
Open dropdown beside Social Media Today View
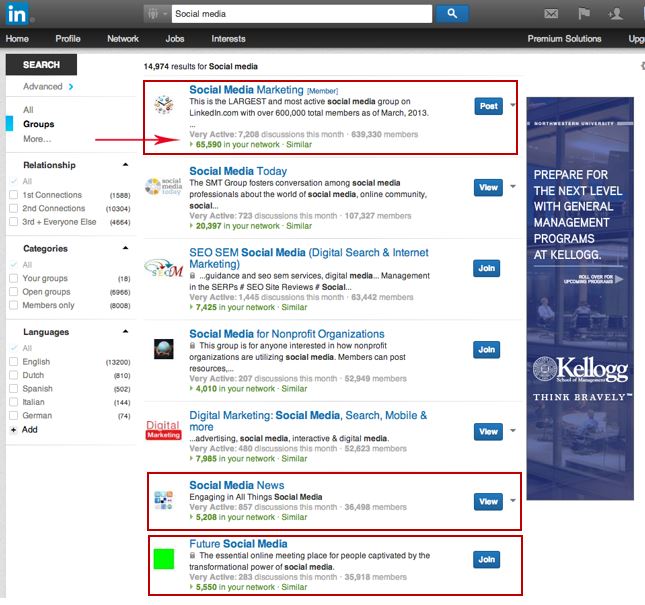pyautogui.click(x=513, y=187)
